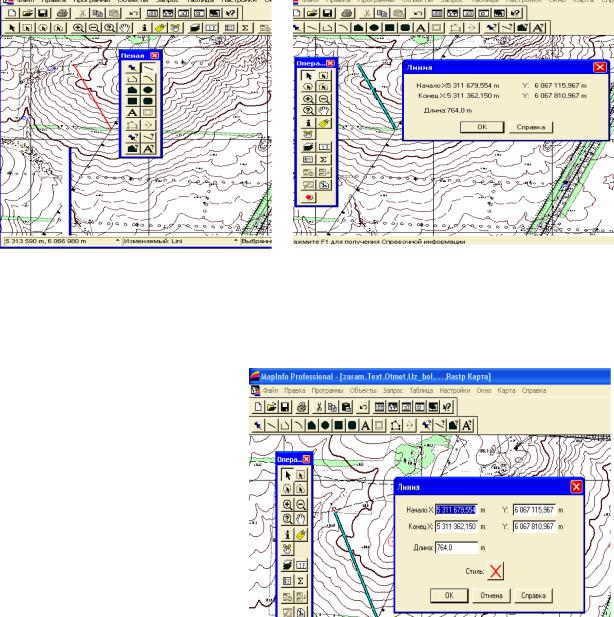614x617 pixels.
Task: Open the Правка menu in MapInfo Professional window
Action: 295,390
